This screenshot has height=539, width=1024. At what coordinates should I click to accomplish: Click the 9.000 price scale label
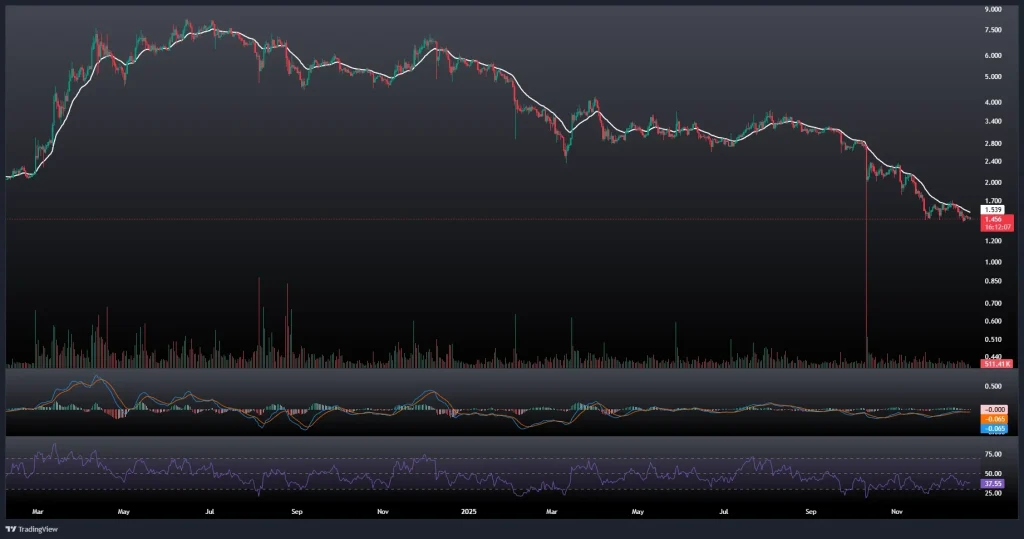tap(994, 9)
